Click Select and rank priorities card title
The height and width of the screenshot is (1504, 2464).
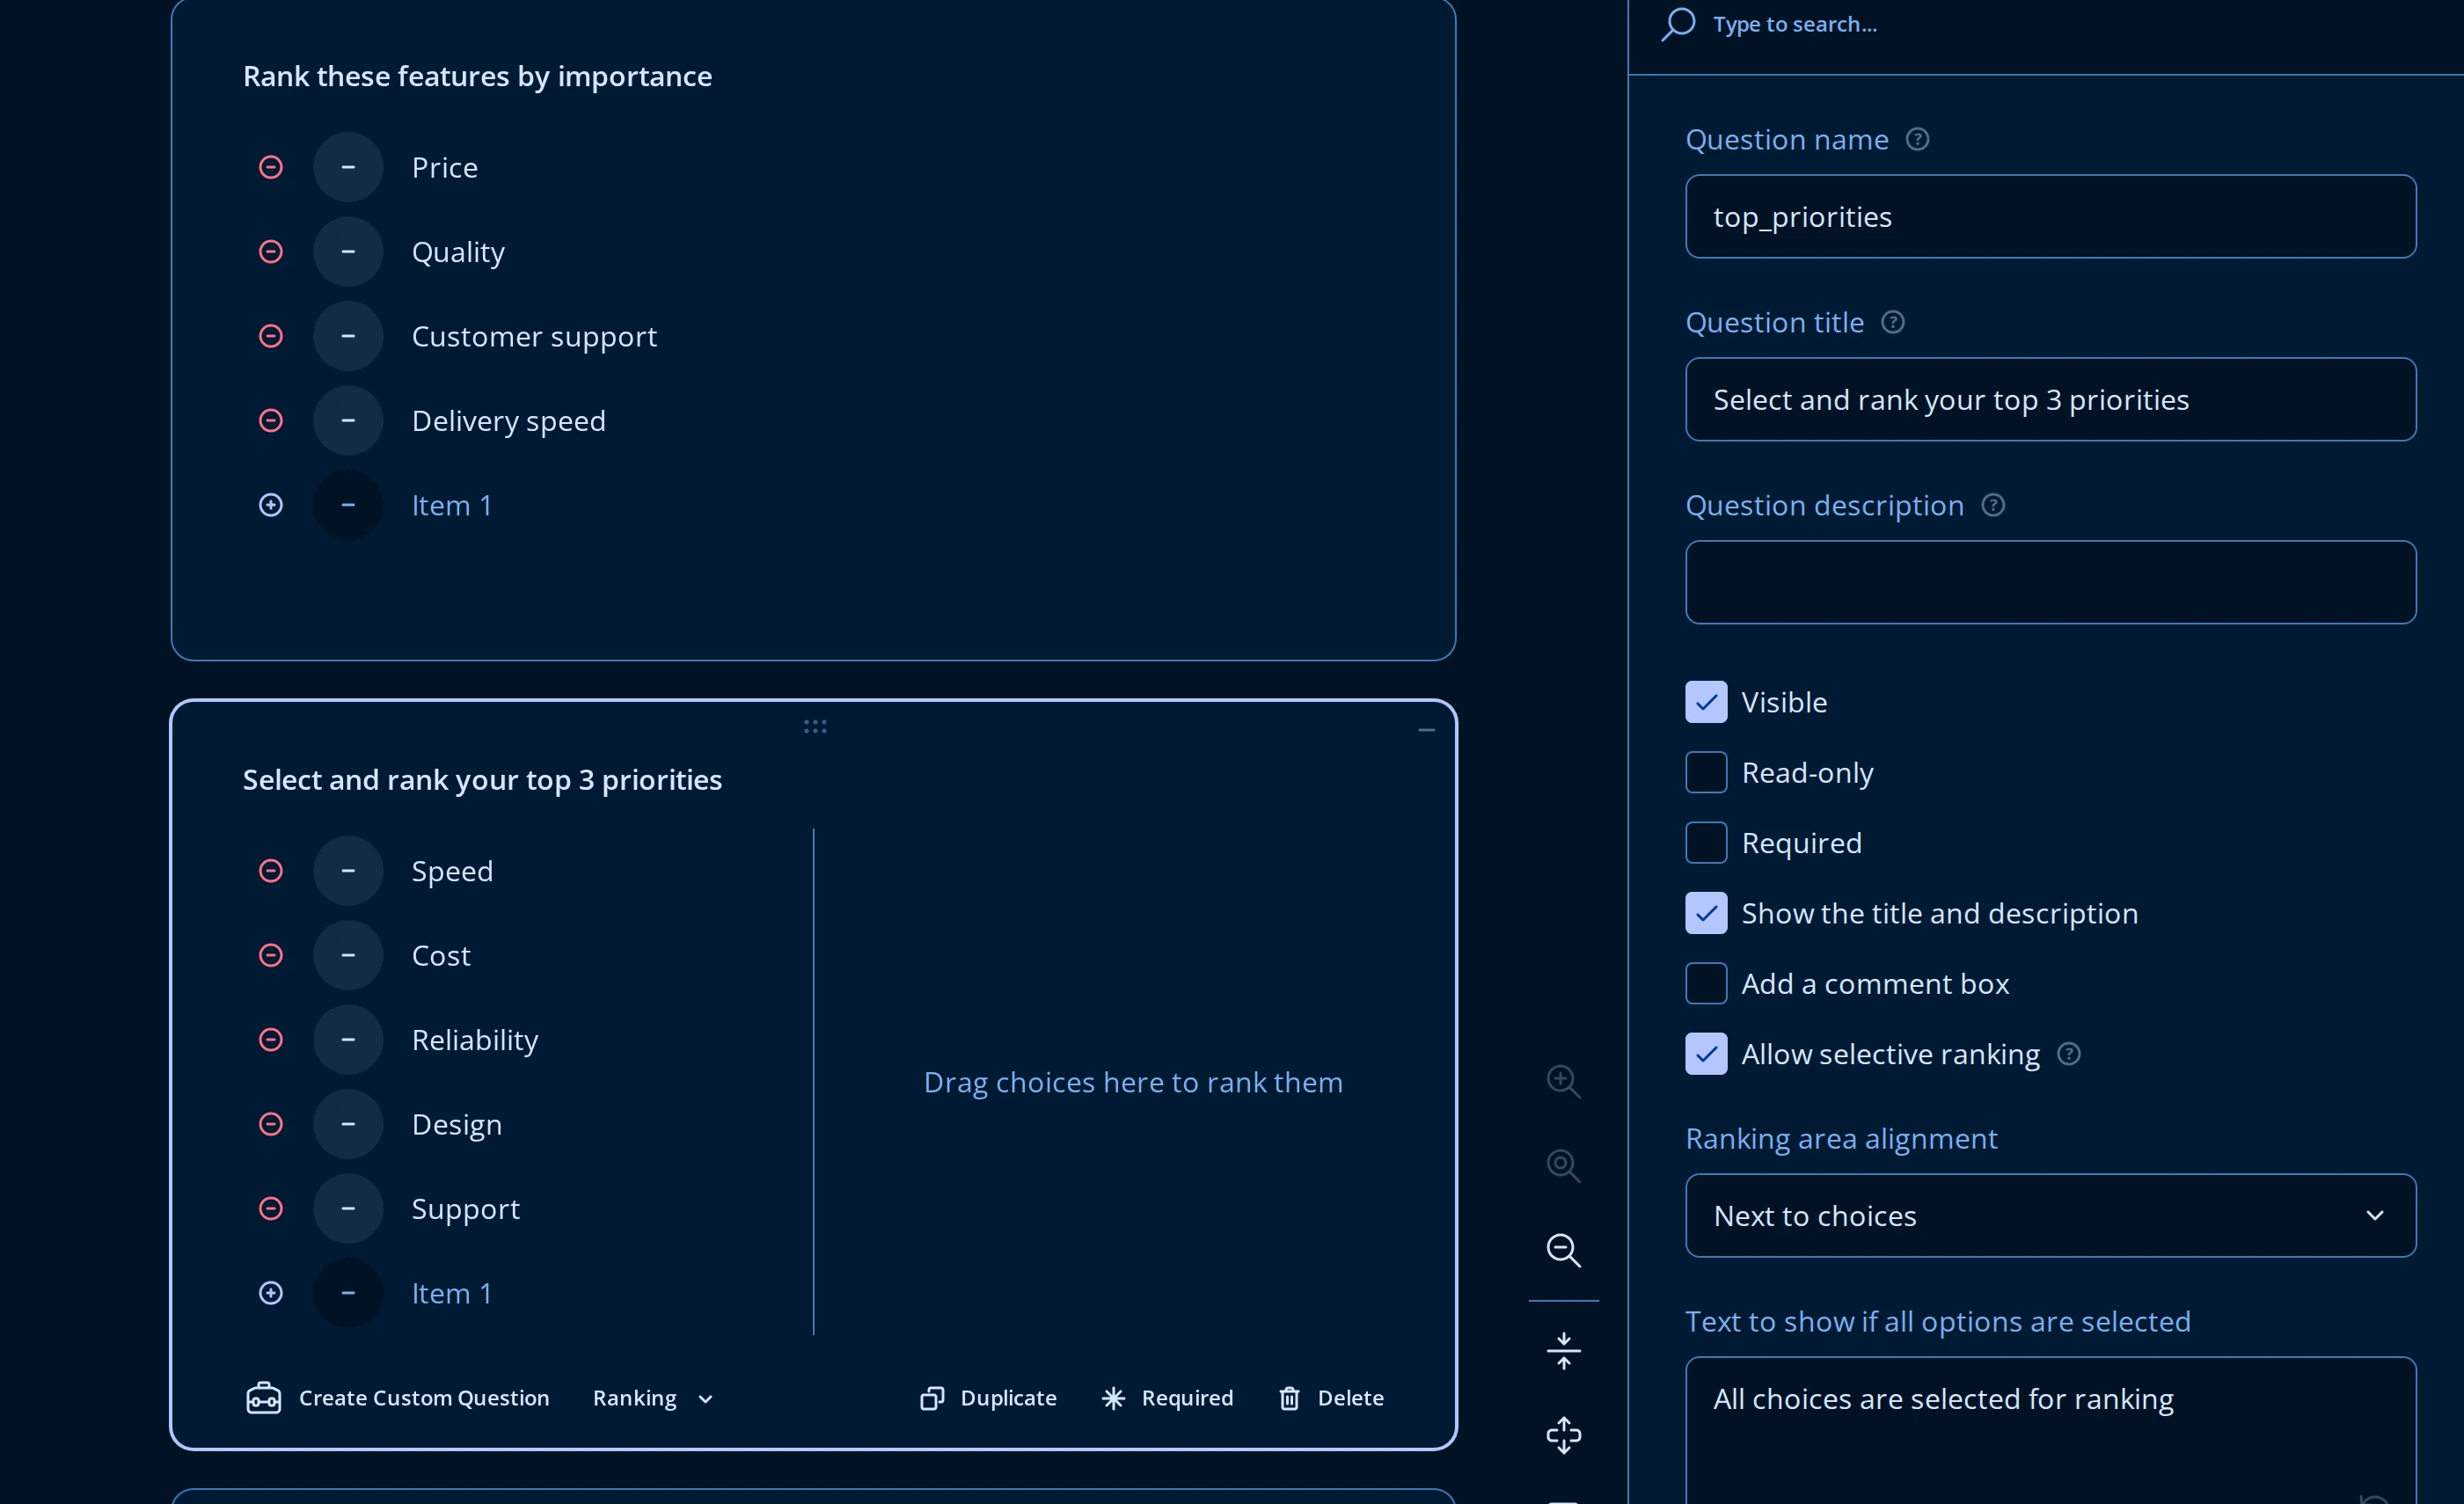482,780
